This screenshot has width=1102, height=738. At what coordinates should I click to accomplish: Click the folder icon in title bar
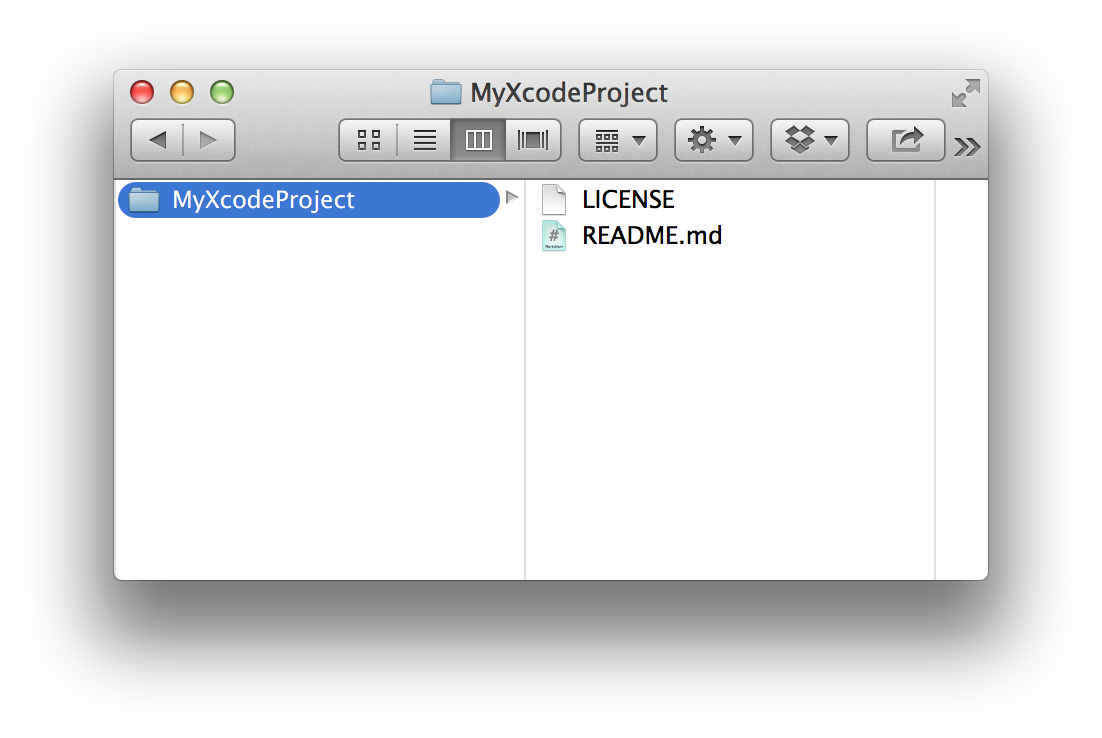coord(446,92)
